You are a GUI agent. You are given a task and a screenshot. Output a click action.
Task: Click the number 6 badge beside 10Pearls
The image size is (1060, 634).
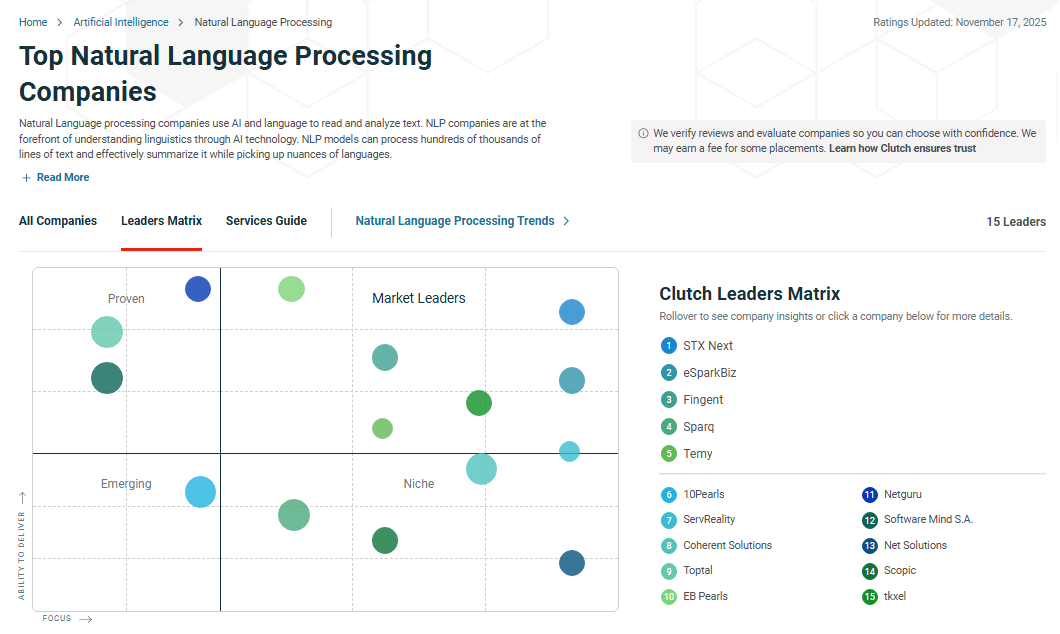tap(669, 495)
